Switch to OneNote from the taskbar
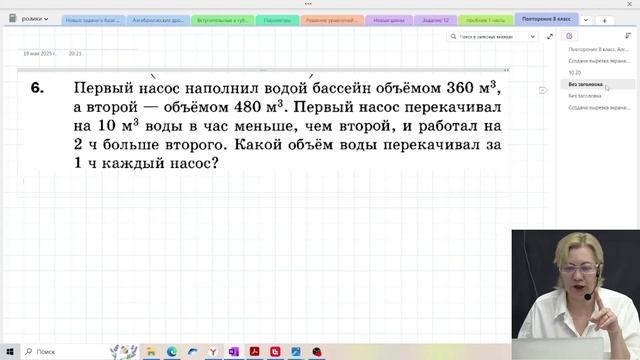Viewport: 640px width, 360px height. click(234, 351)
